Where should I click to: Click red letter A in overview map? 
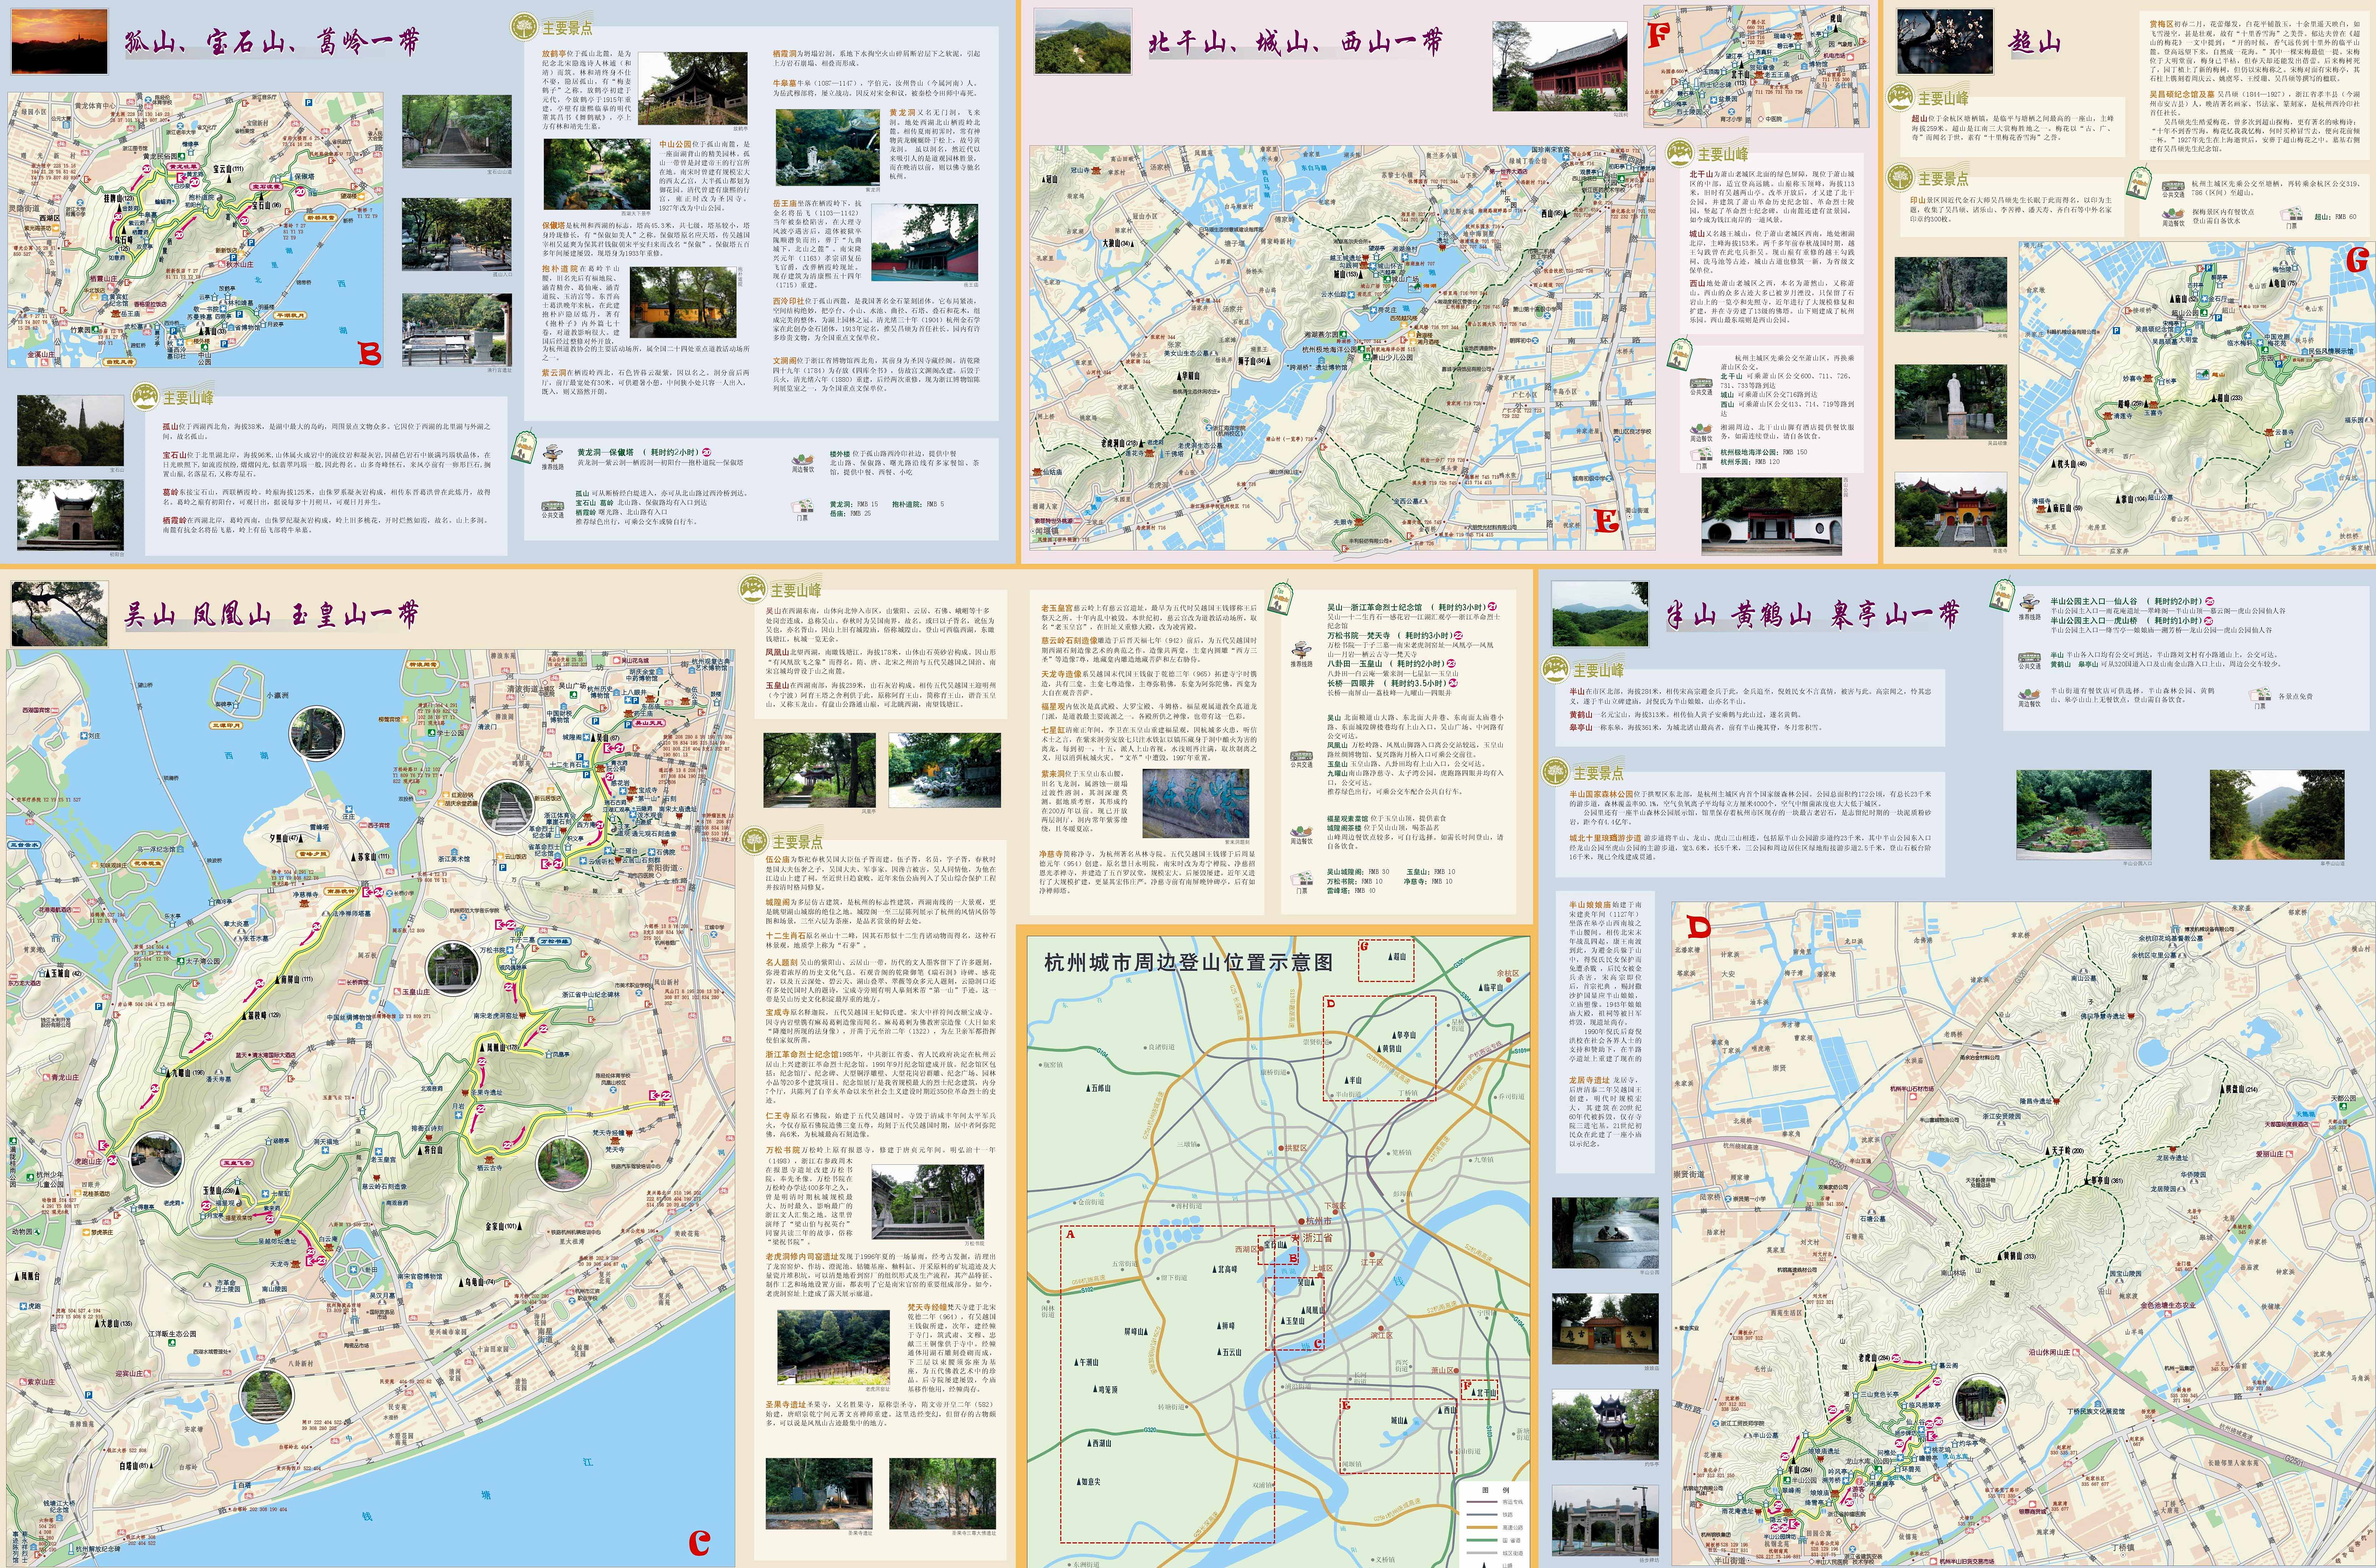pyautogui.click(x=1070, y=1234)
